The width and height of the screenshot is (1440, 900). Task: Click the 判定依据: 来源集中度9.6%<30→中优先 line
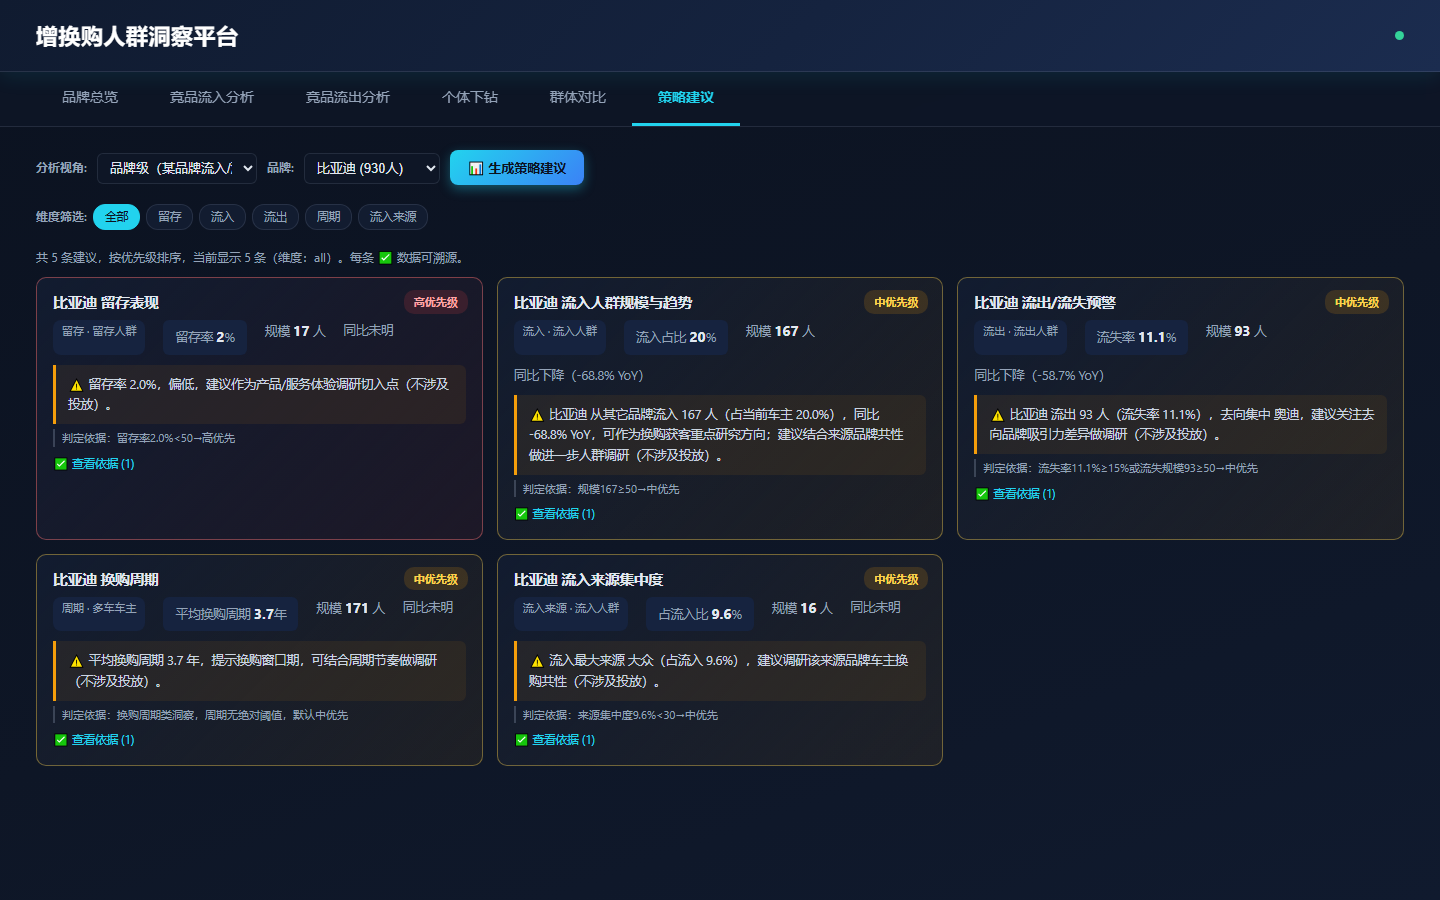(x=620, y=715)
